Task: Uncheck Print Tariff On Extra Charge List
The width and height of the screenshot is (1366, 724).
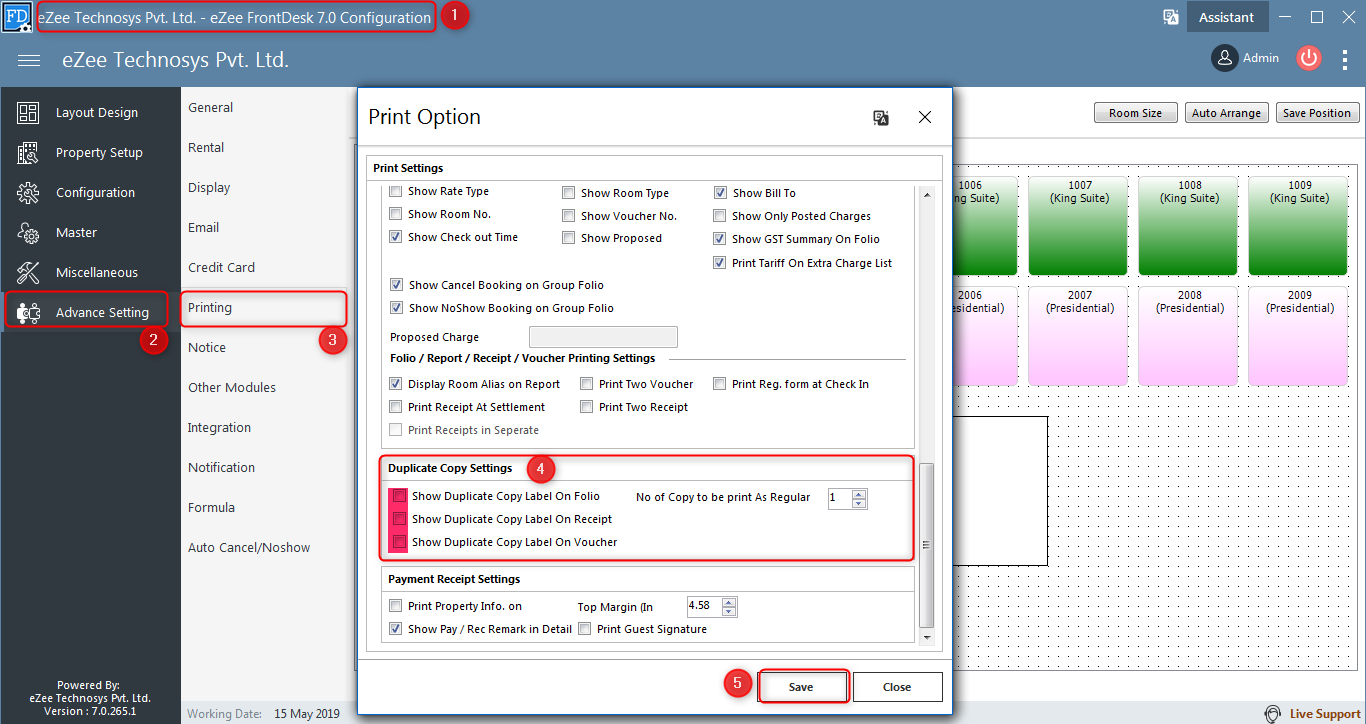Action: point(721,263)
